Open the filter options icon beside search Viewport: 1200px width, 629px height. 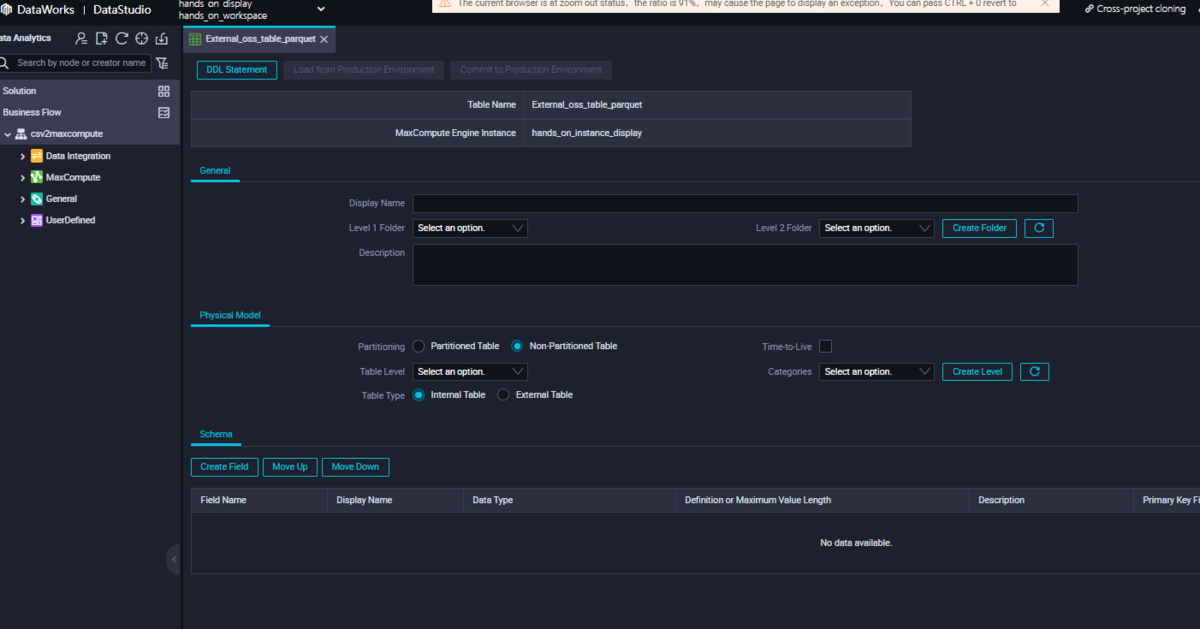[x=163, y=63]
